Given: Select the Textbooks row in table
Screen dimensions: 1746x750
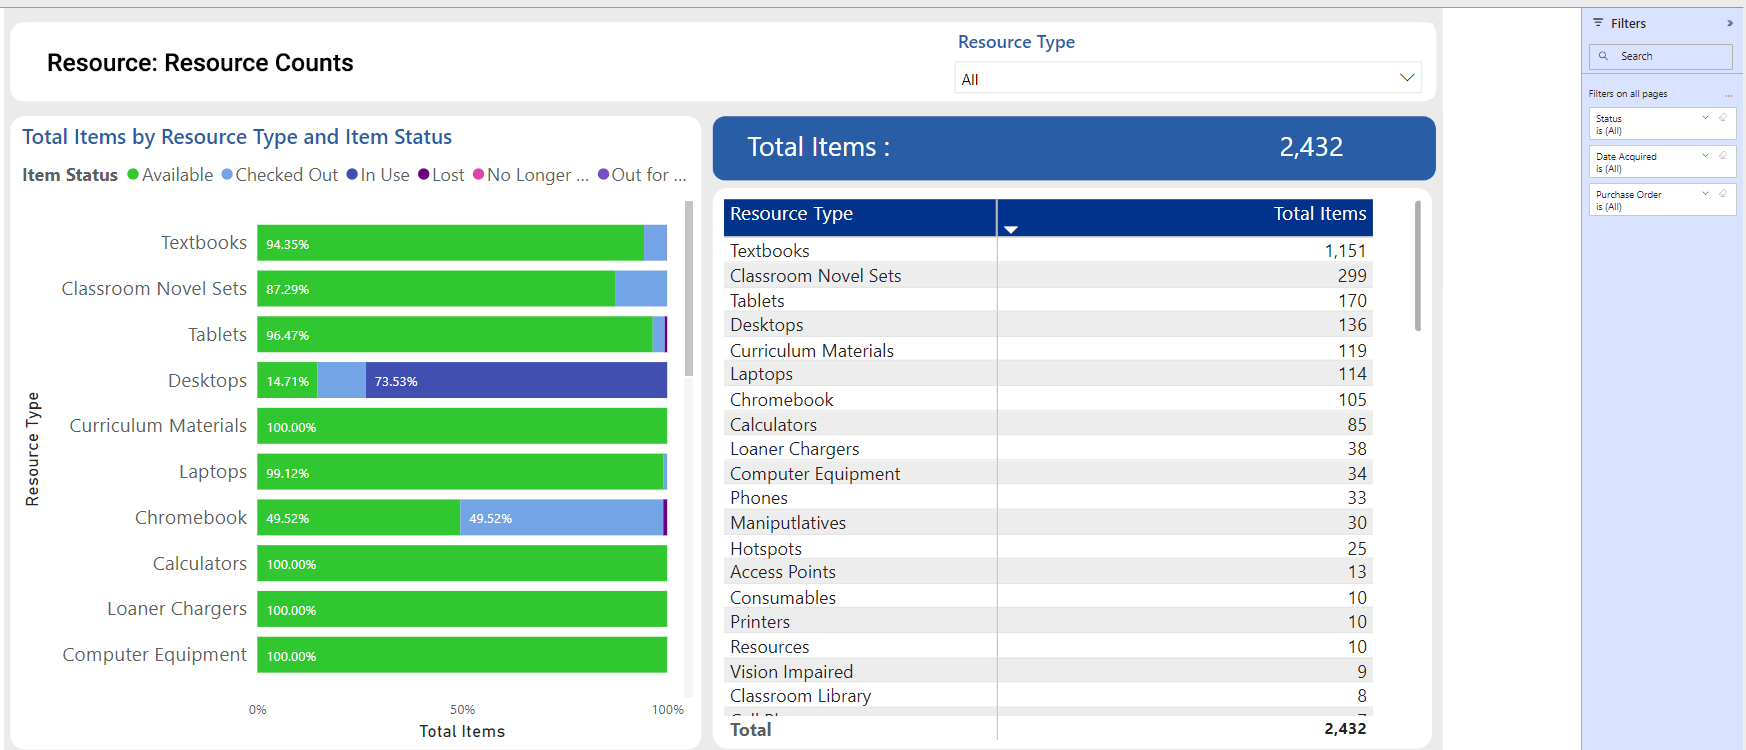Looking at the screenshot, I should pyautogui.click(x=1048, y=251).
